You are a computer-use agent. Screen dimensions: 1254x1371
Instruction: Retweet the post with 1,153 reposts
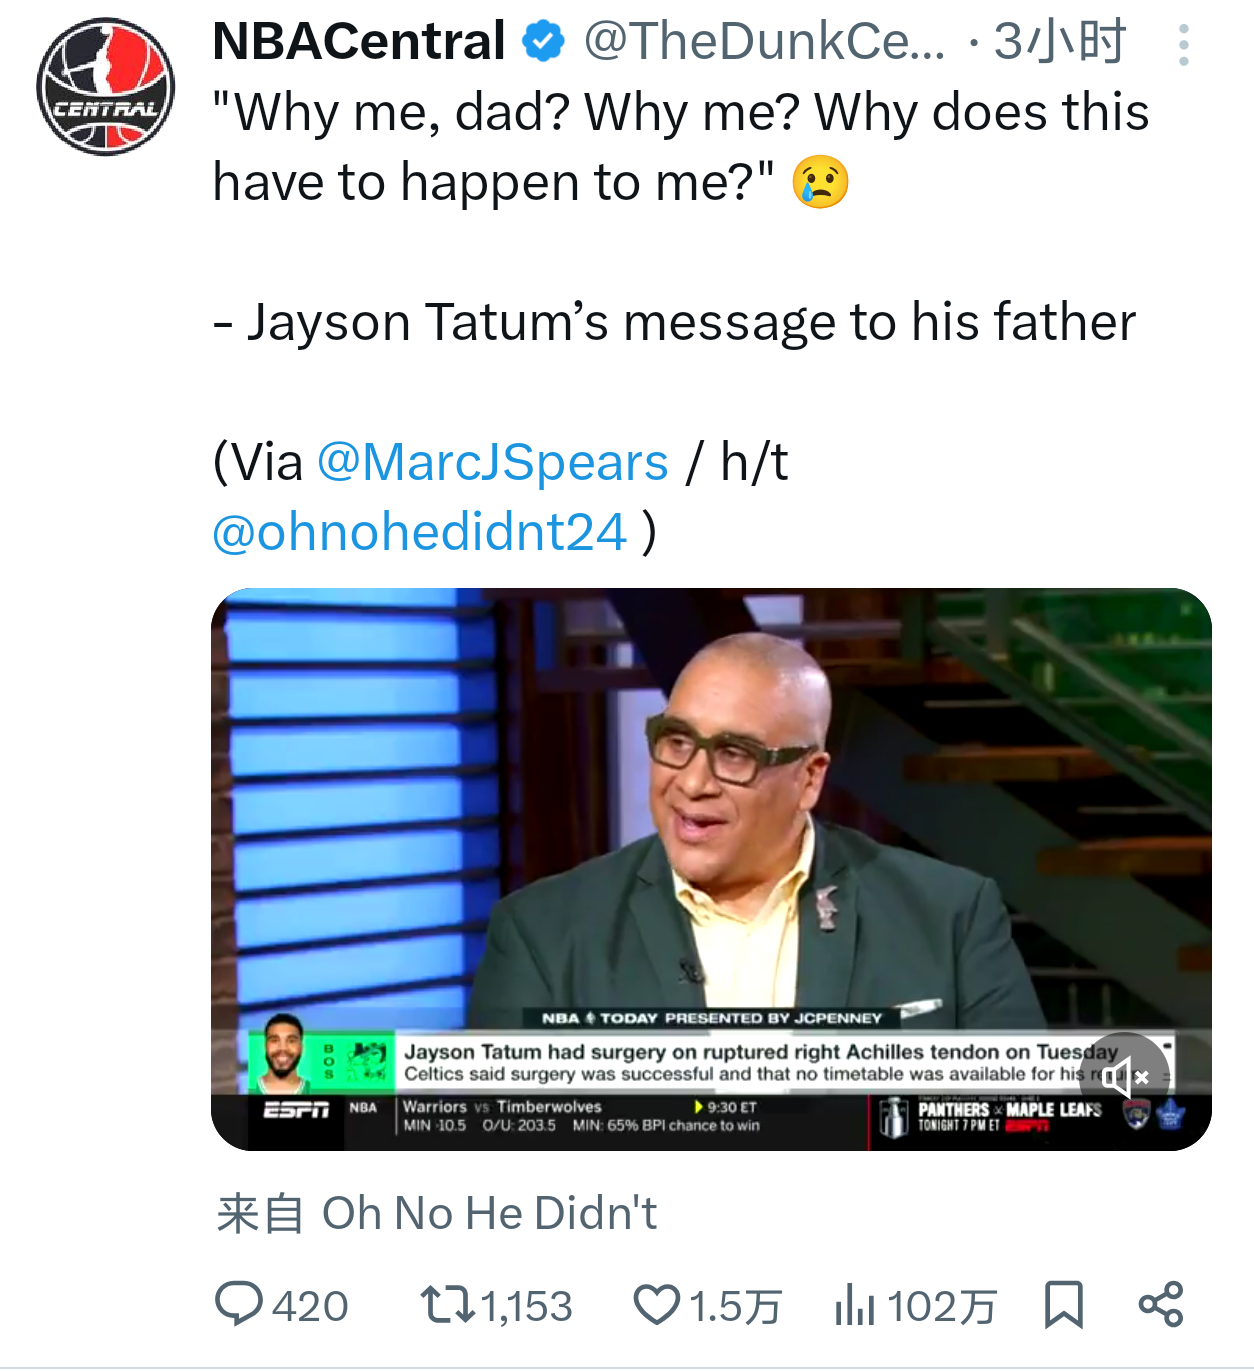448,1305
